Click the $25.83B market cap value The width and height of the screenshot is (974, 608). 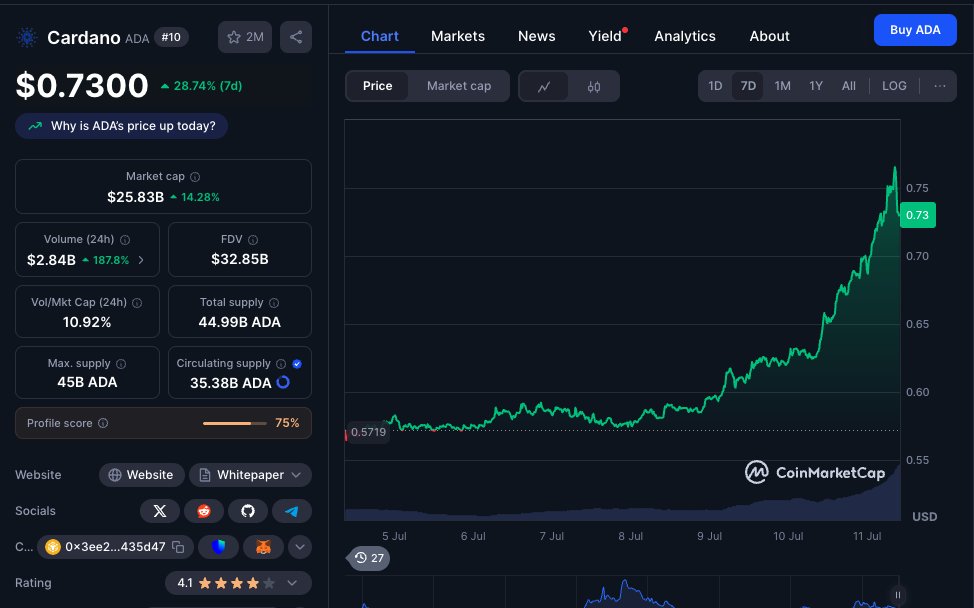click(x=135, y=197)
